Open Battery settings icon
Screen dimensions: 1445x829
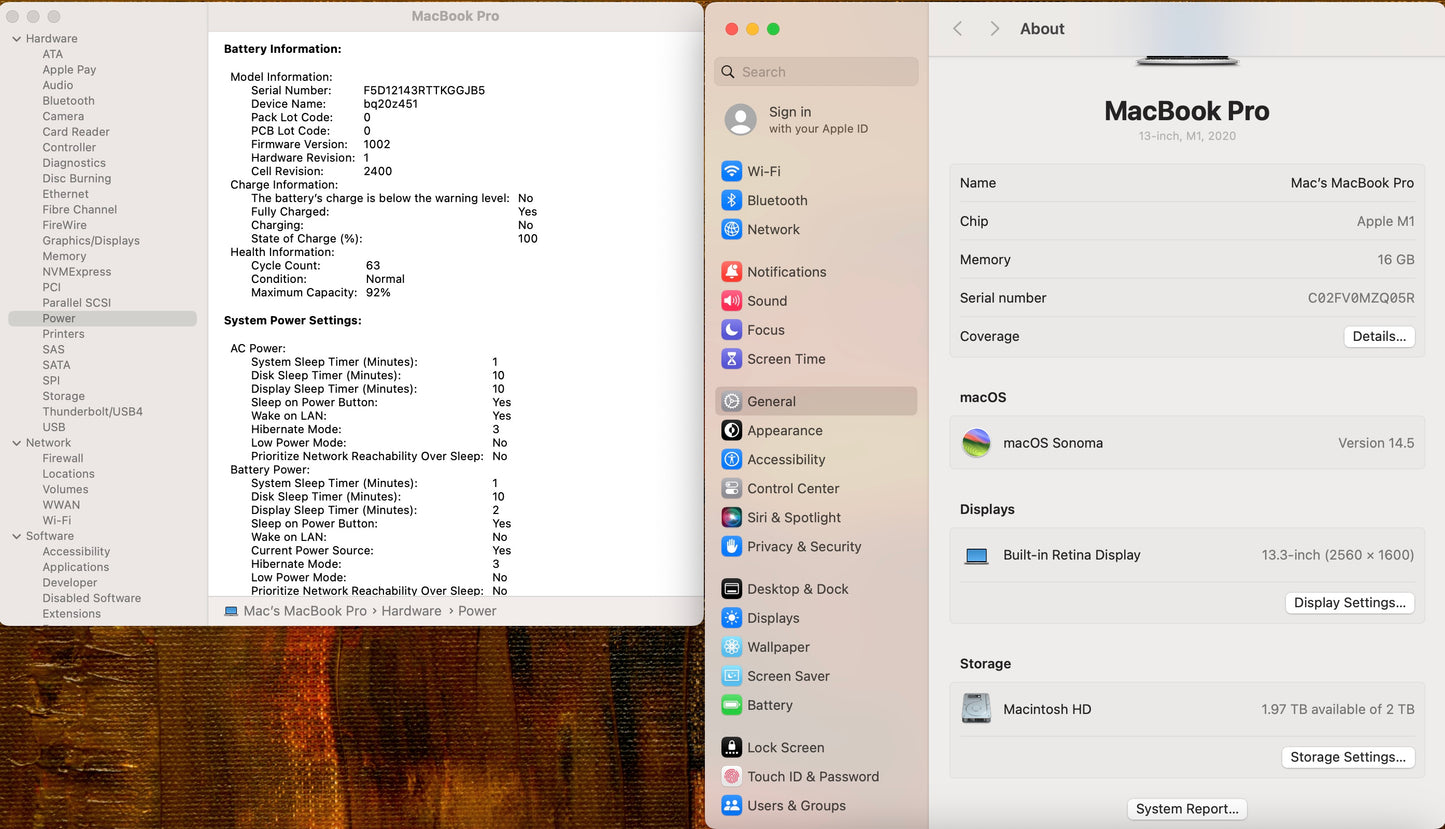point(731,705)
